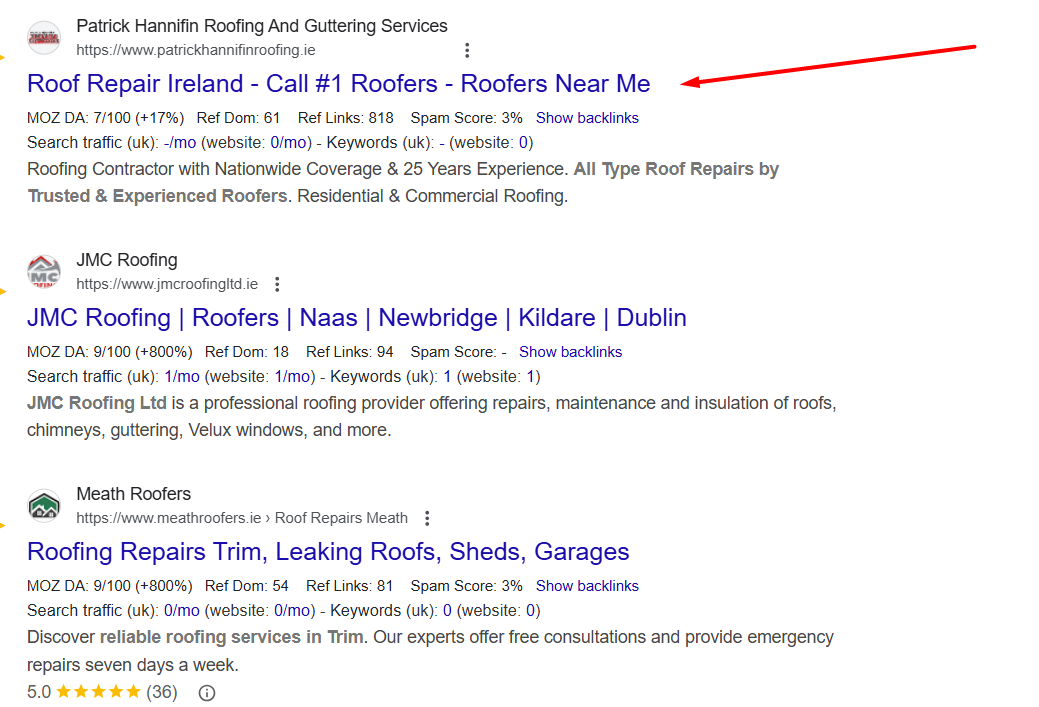Show backlinks for JMC Roofing result

point(571,352)
